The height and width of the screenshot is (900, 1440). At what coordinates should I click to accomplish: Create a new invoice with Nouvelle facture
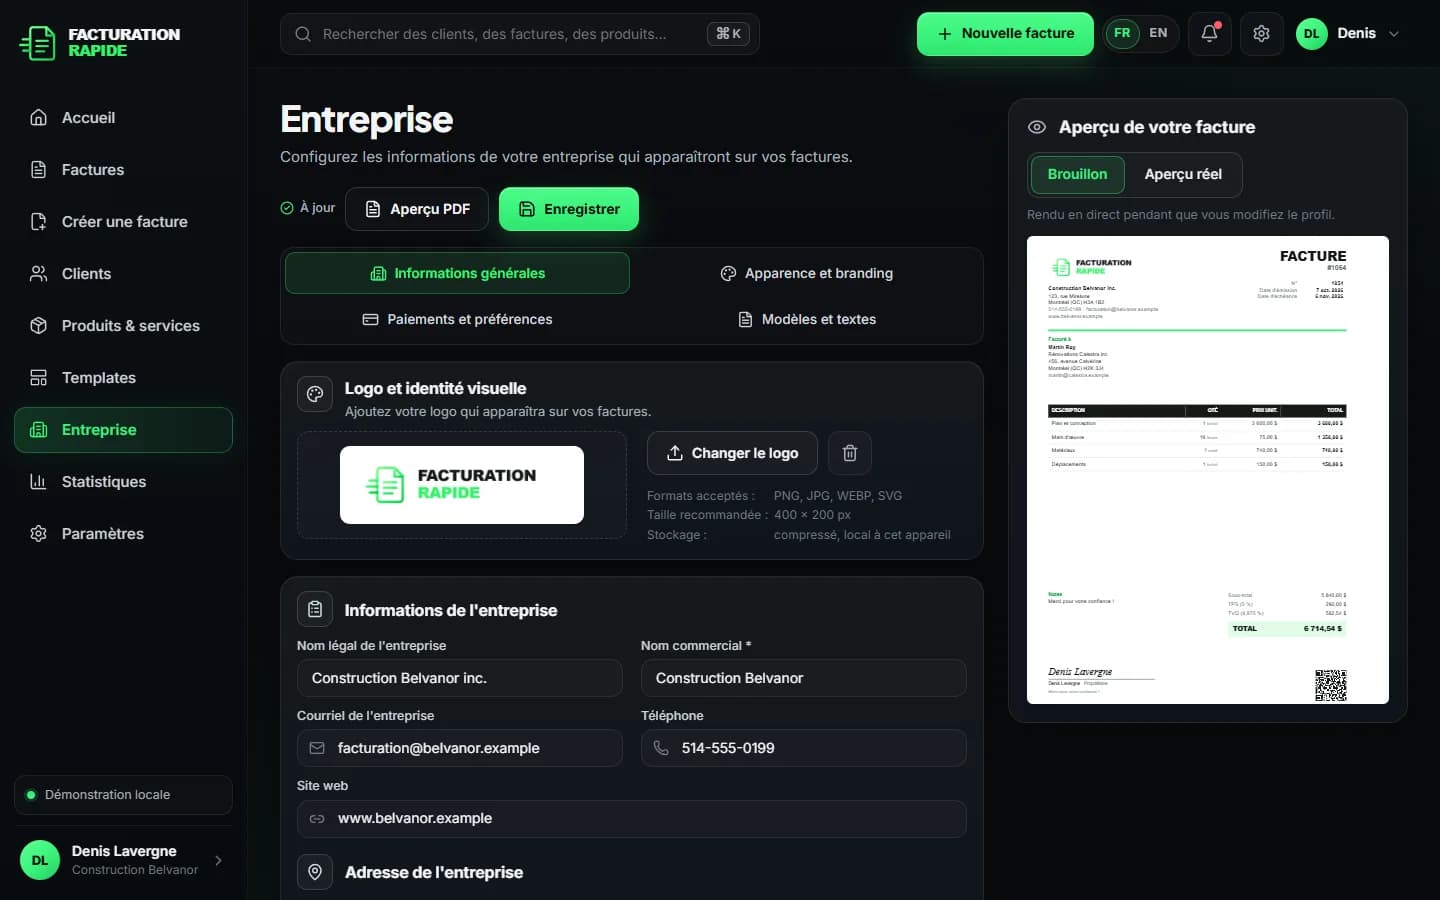[1005, 34]
